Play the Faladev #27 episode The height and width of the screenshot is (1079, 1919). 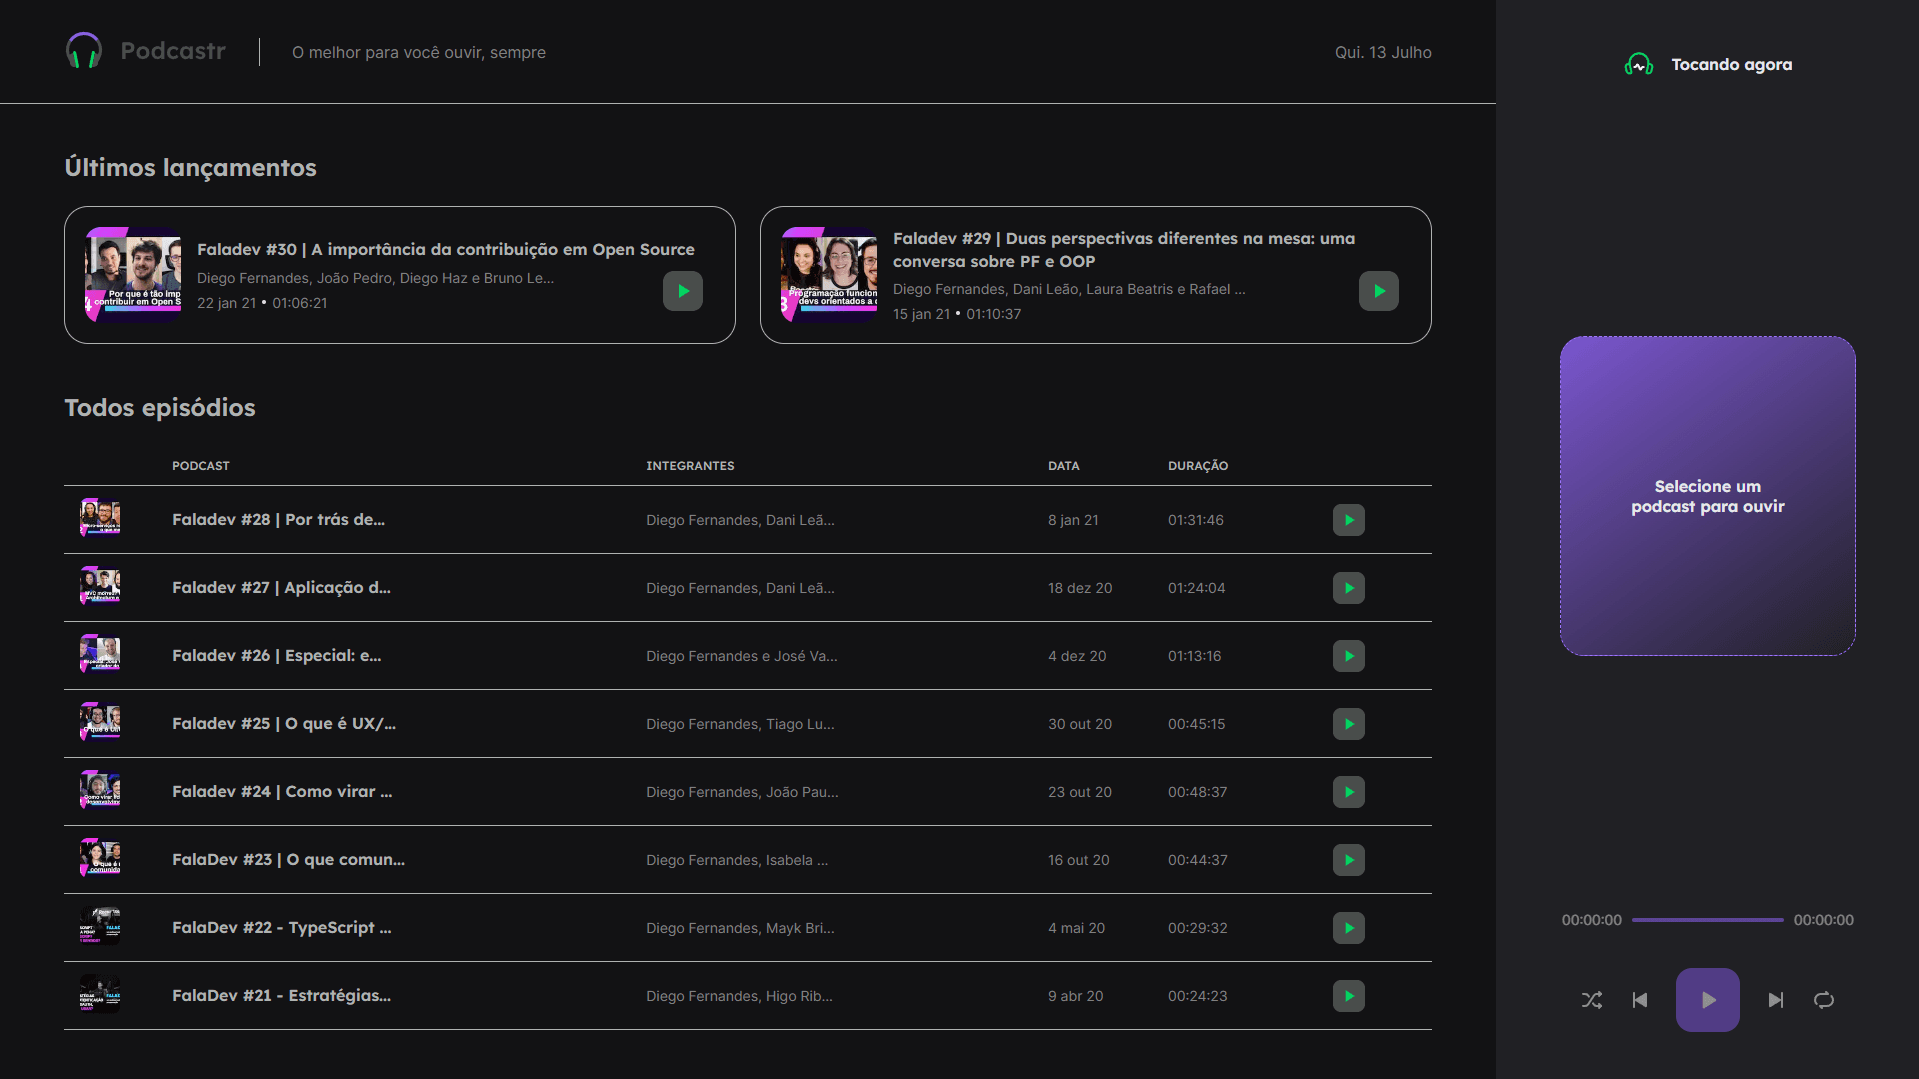[1348, 588]
